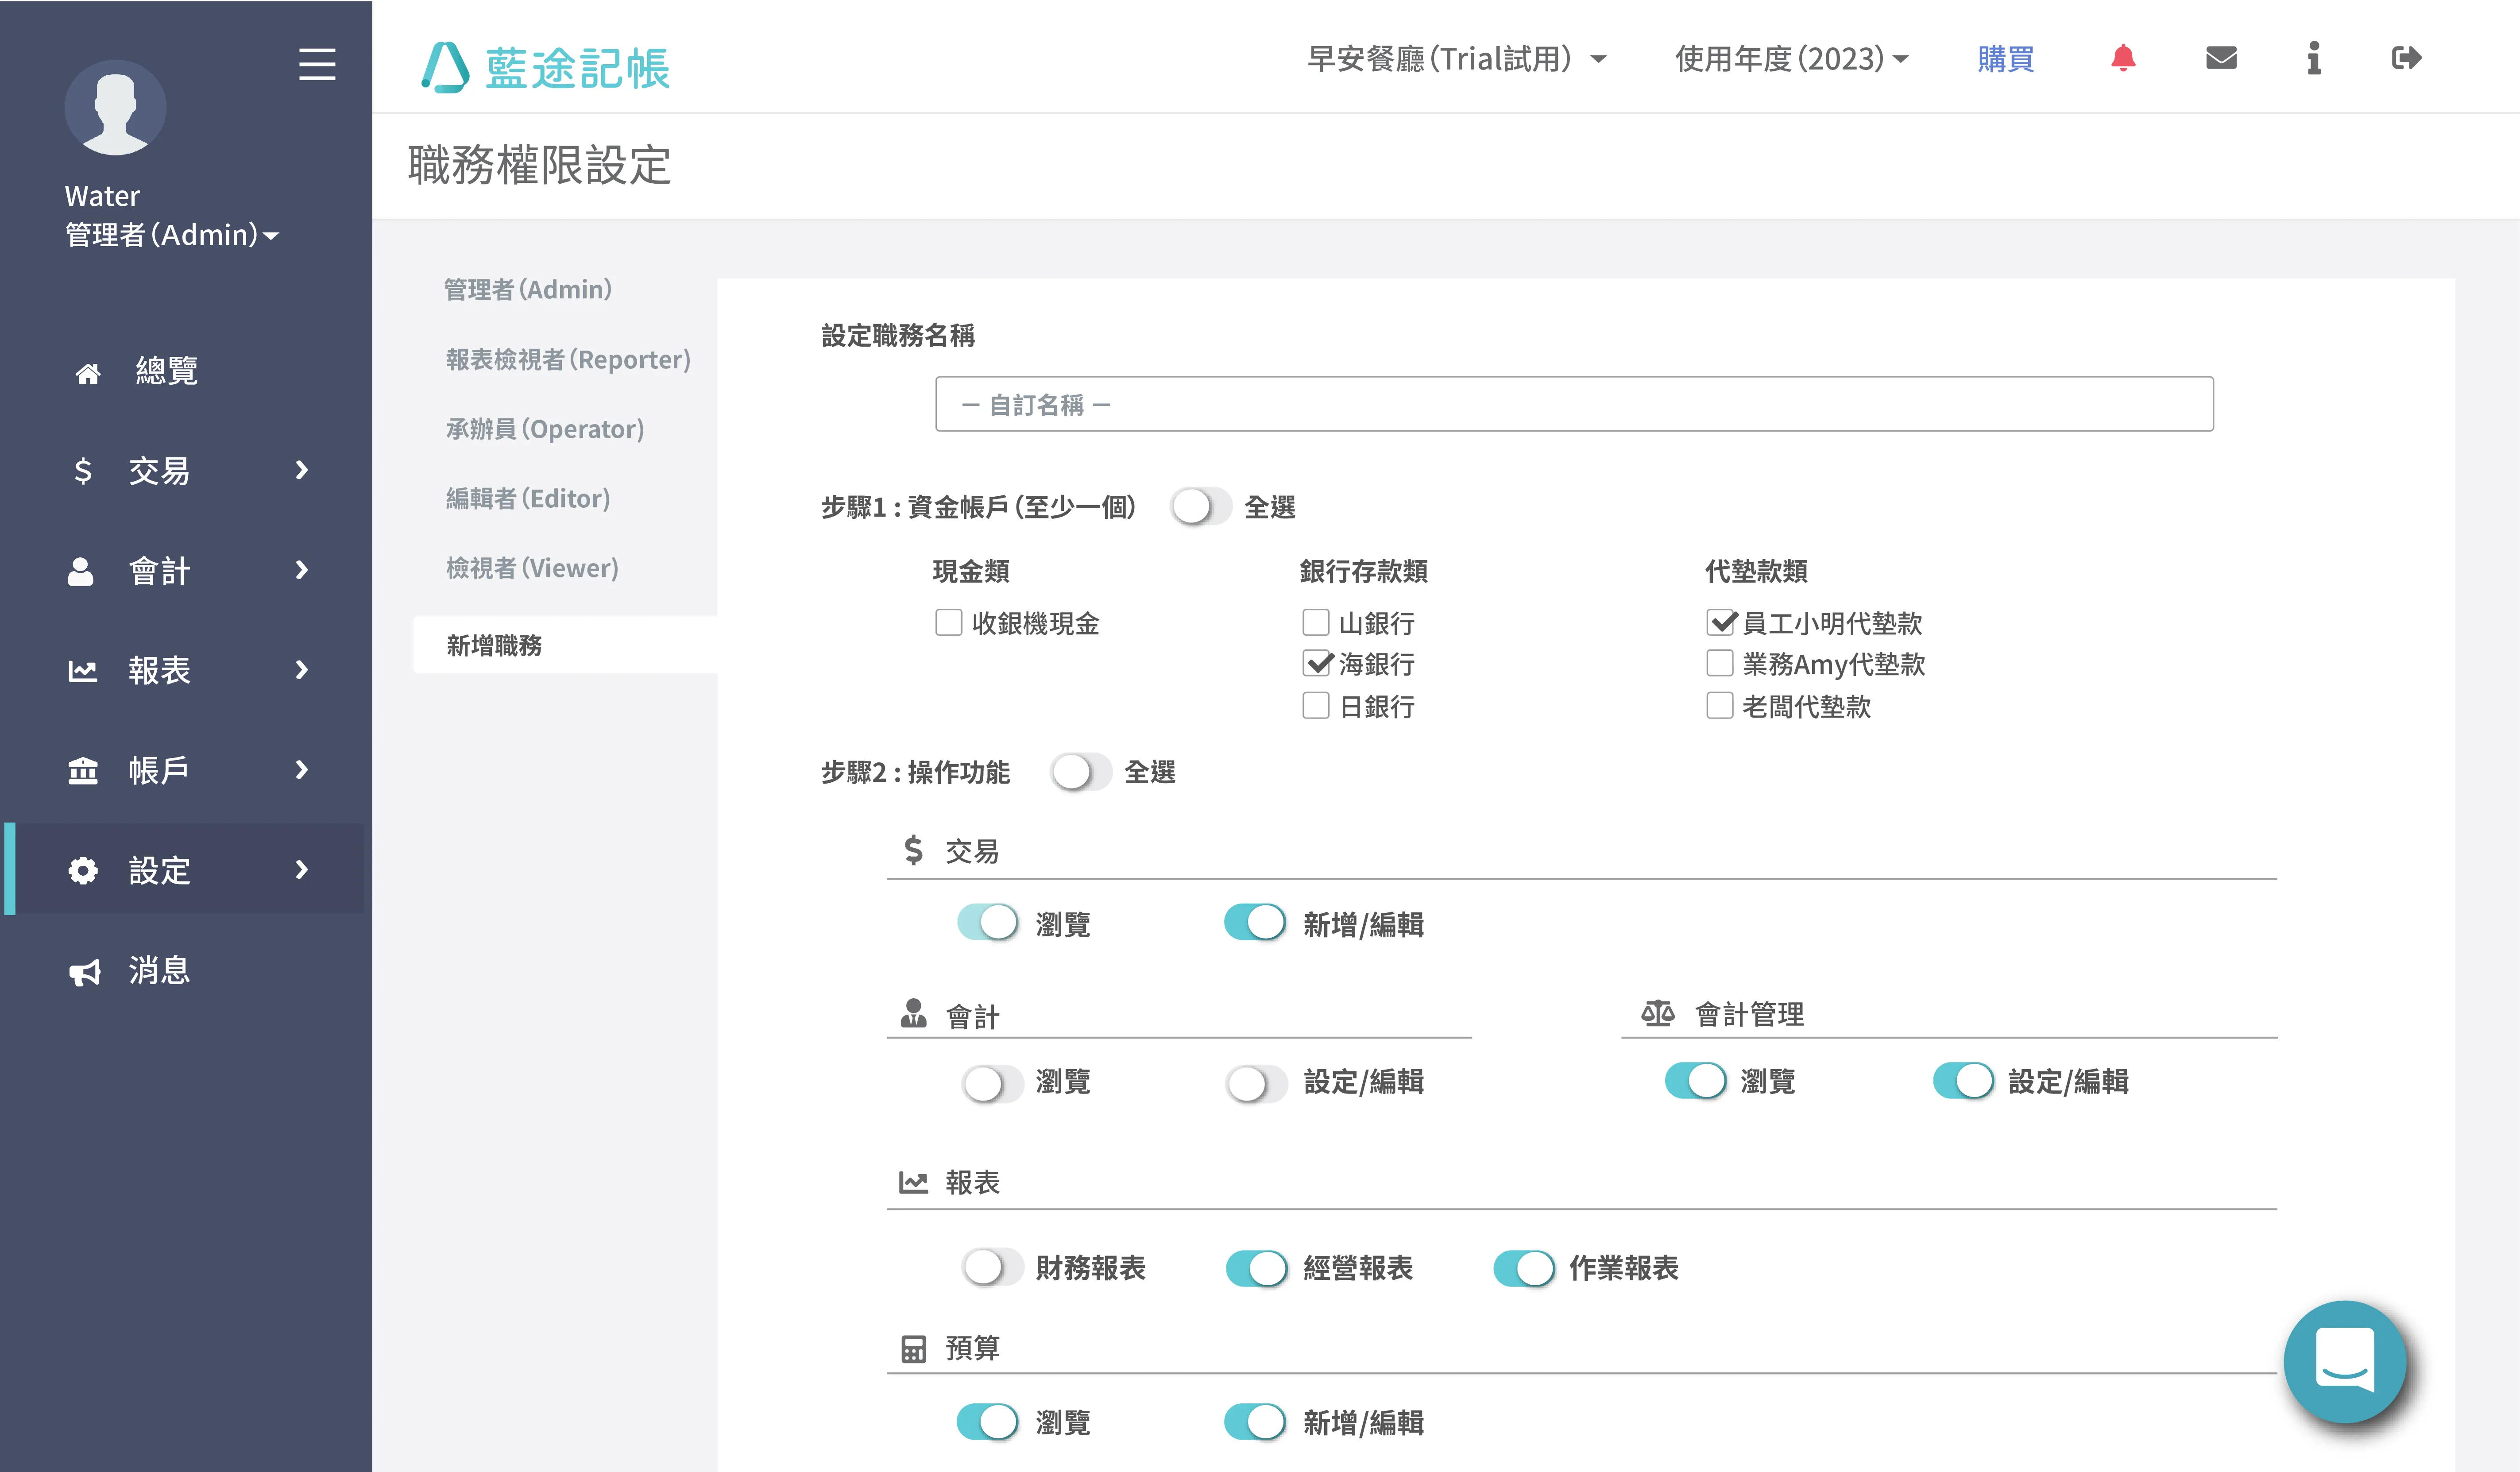
Task: Open the 早安餐廳(Trial試用) dropdown
Action: (1457, 59)
